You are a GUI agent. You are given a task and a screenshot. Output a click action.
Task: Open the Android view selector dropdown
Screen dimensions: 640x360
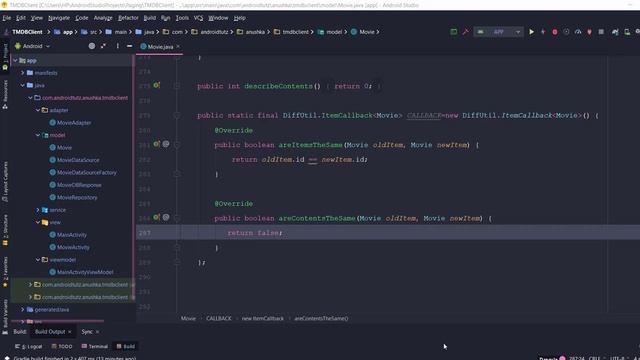point(33,46)
